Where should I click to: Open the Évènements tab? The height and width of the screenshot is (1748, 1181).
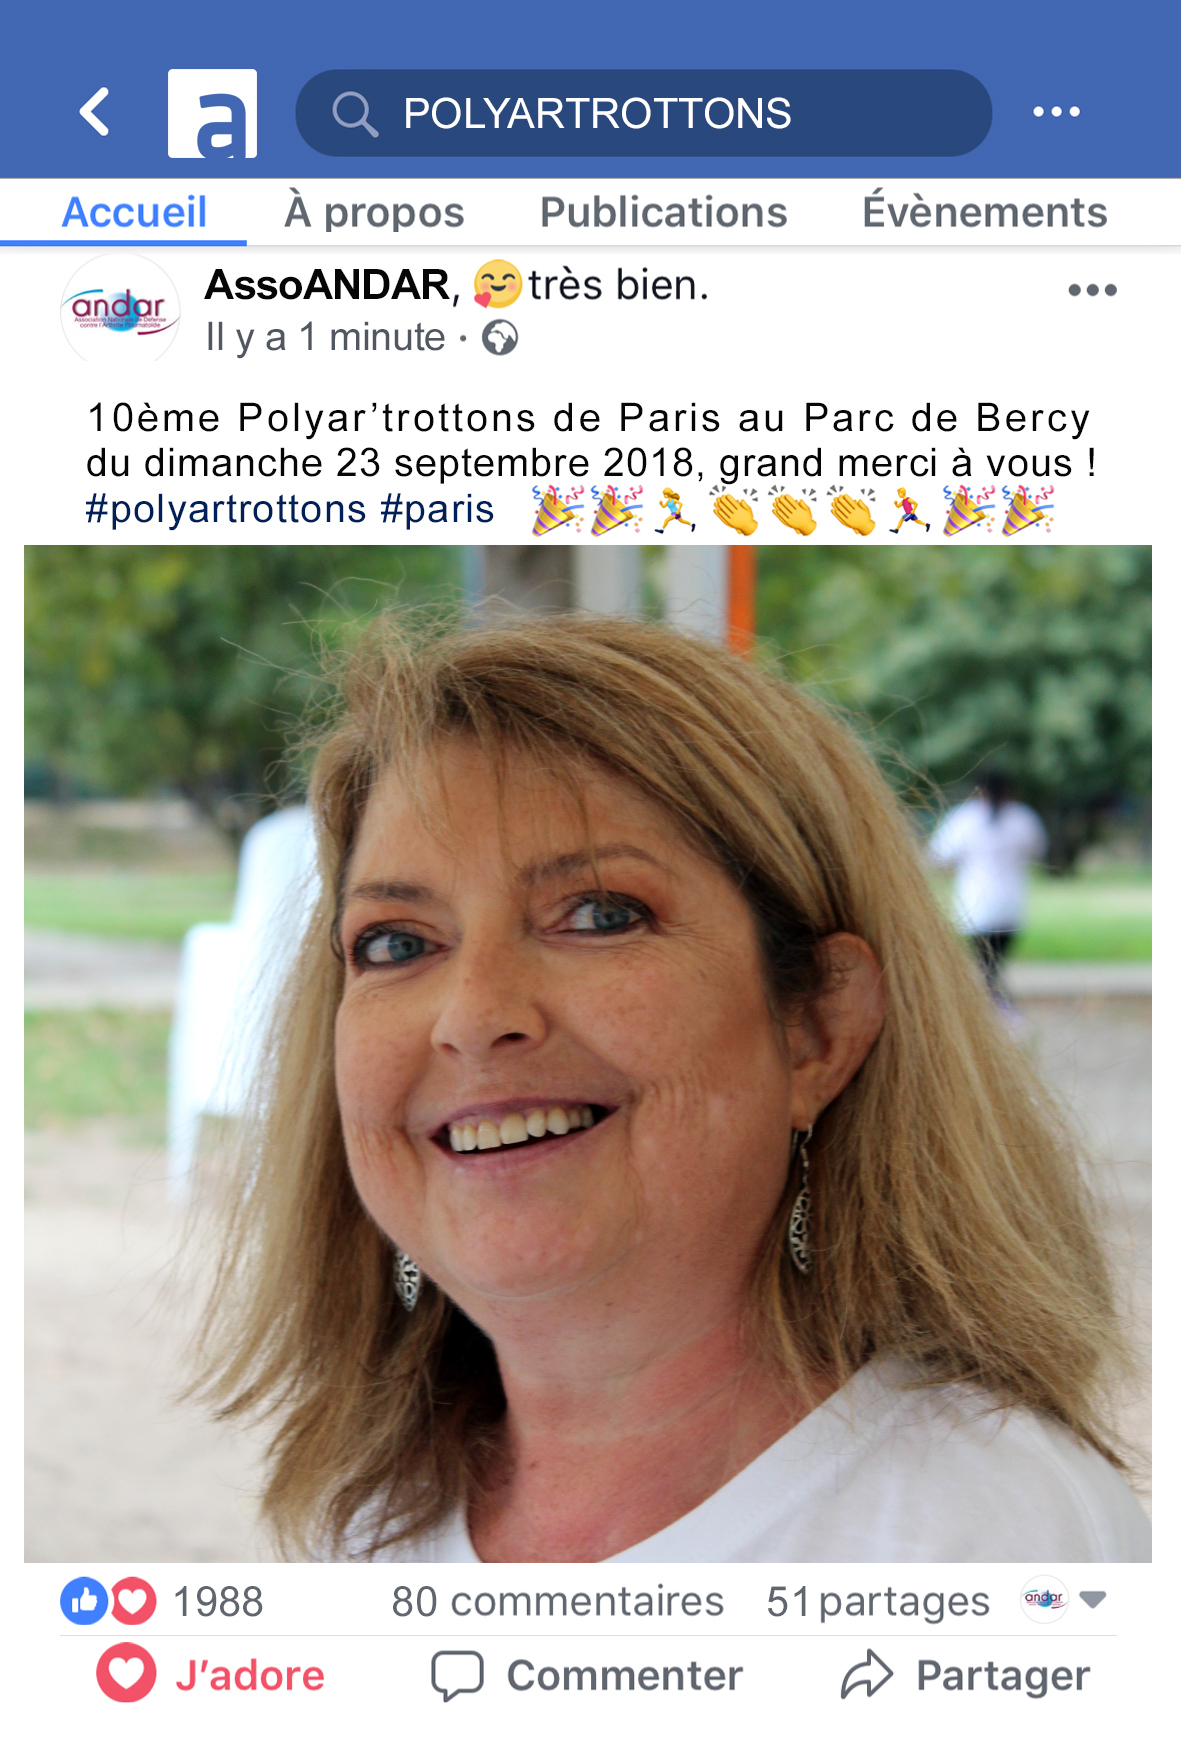(985, 212)
